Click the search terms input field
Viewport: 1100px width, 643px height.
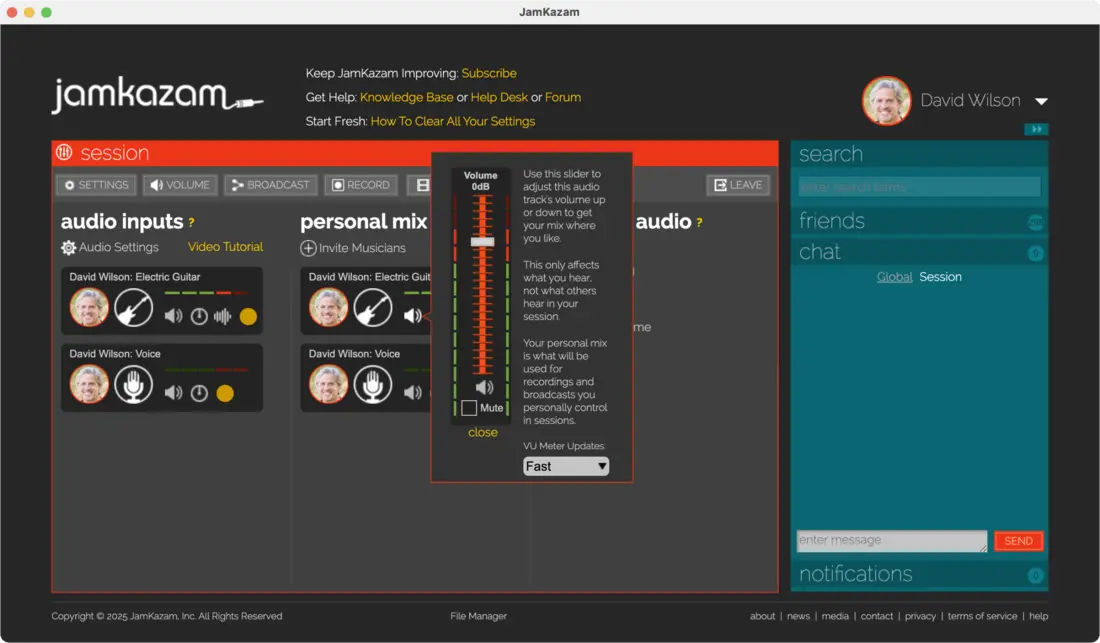[x=919, y=187]
